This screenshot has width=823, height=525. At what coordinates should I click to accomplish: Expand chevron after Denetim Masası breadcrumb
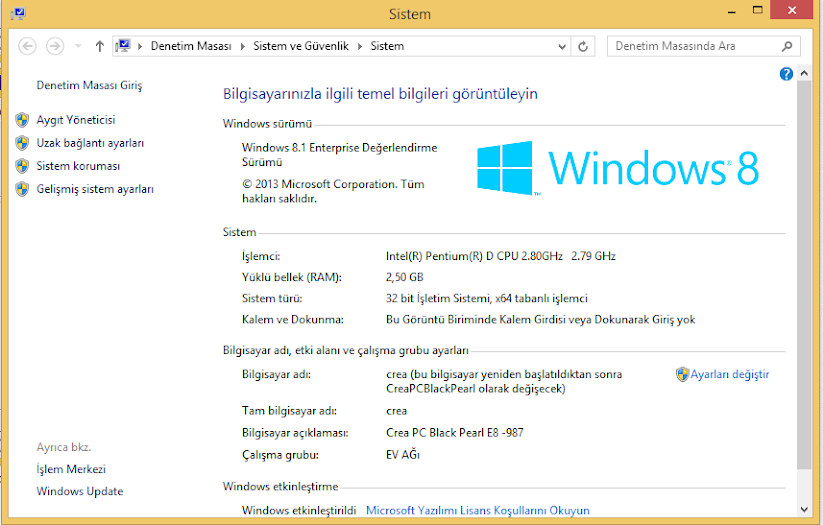pos(242,46)
